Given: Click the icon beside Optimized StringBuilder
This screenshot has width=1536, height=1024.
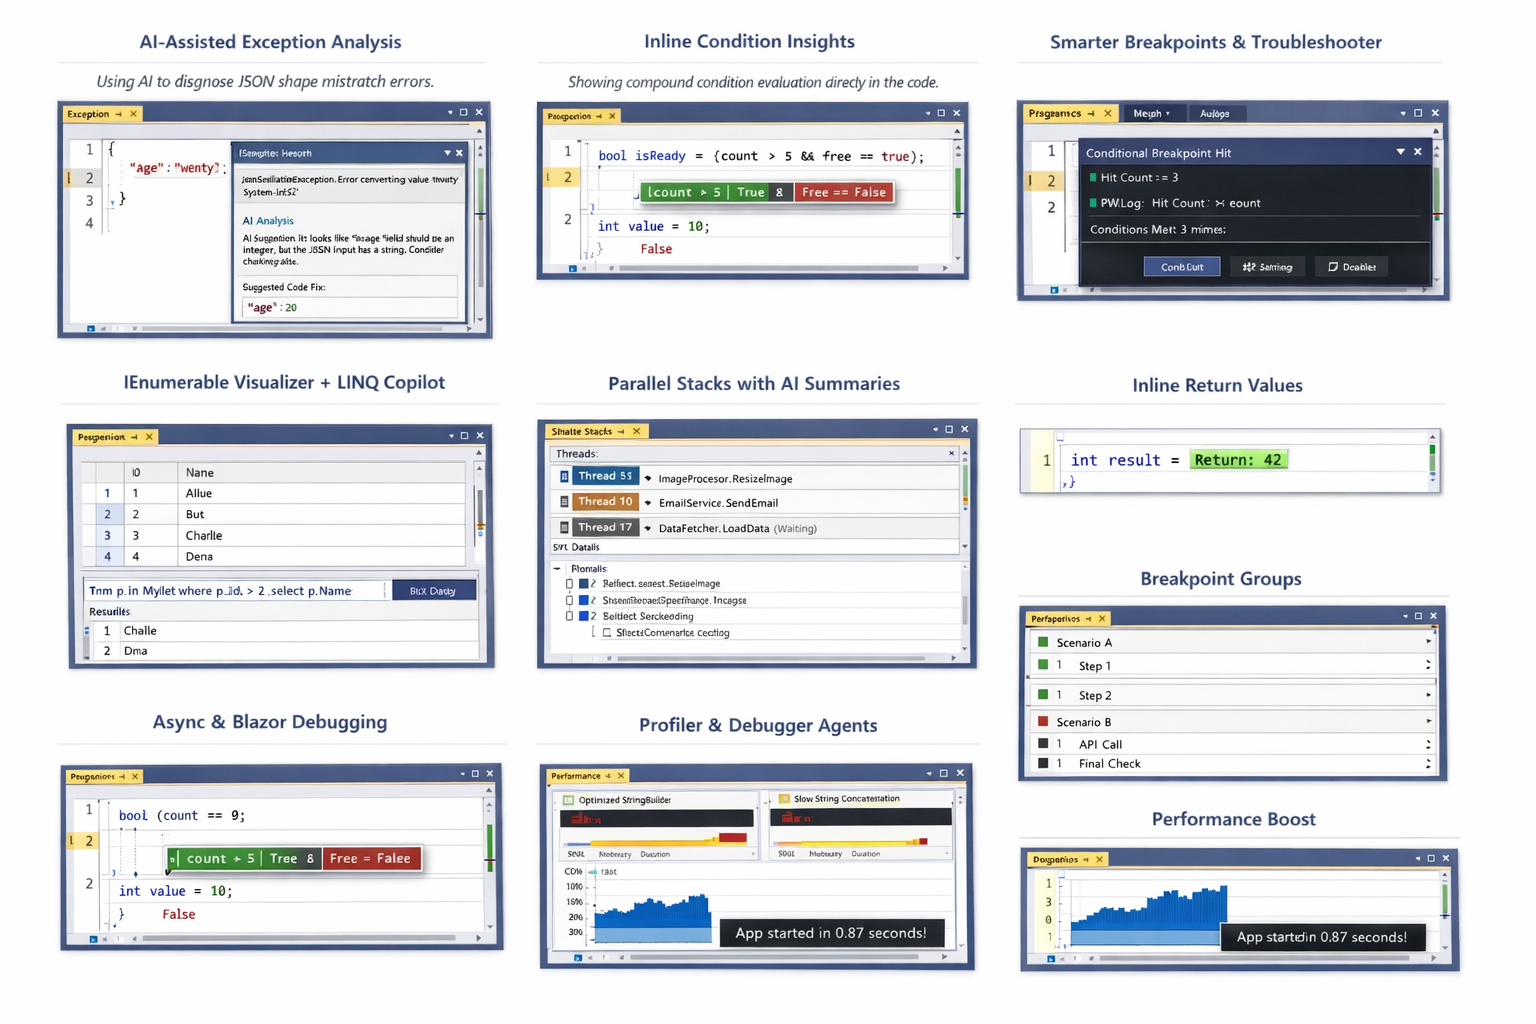Looking at the screenshot, I should tap(568, 800).
